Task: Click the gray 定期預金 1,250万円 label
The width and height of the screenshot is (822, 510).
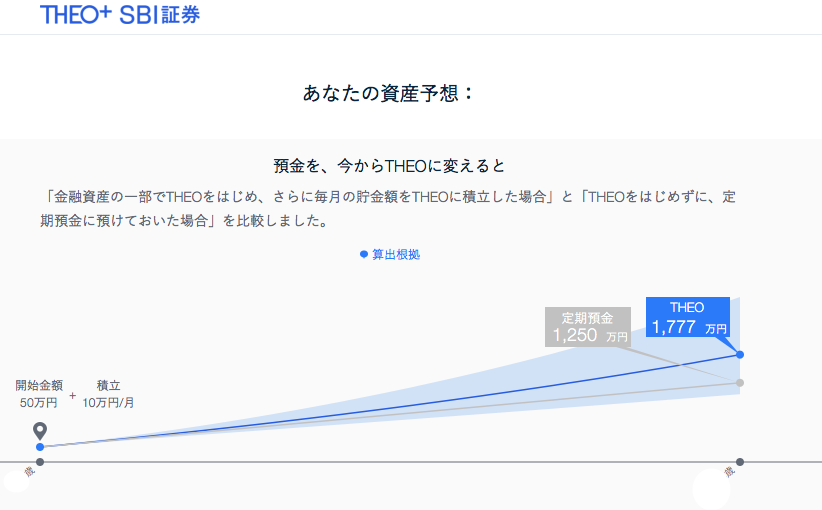Action: coord(588,327)
